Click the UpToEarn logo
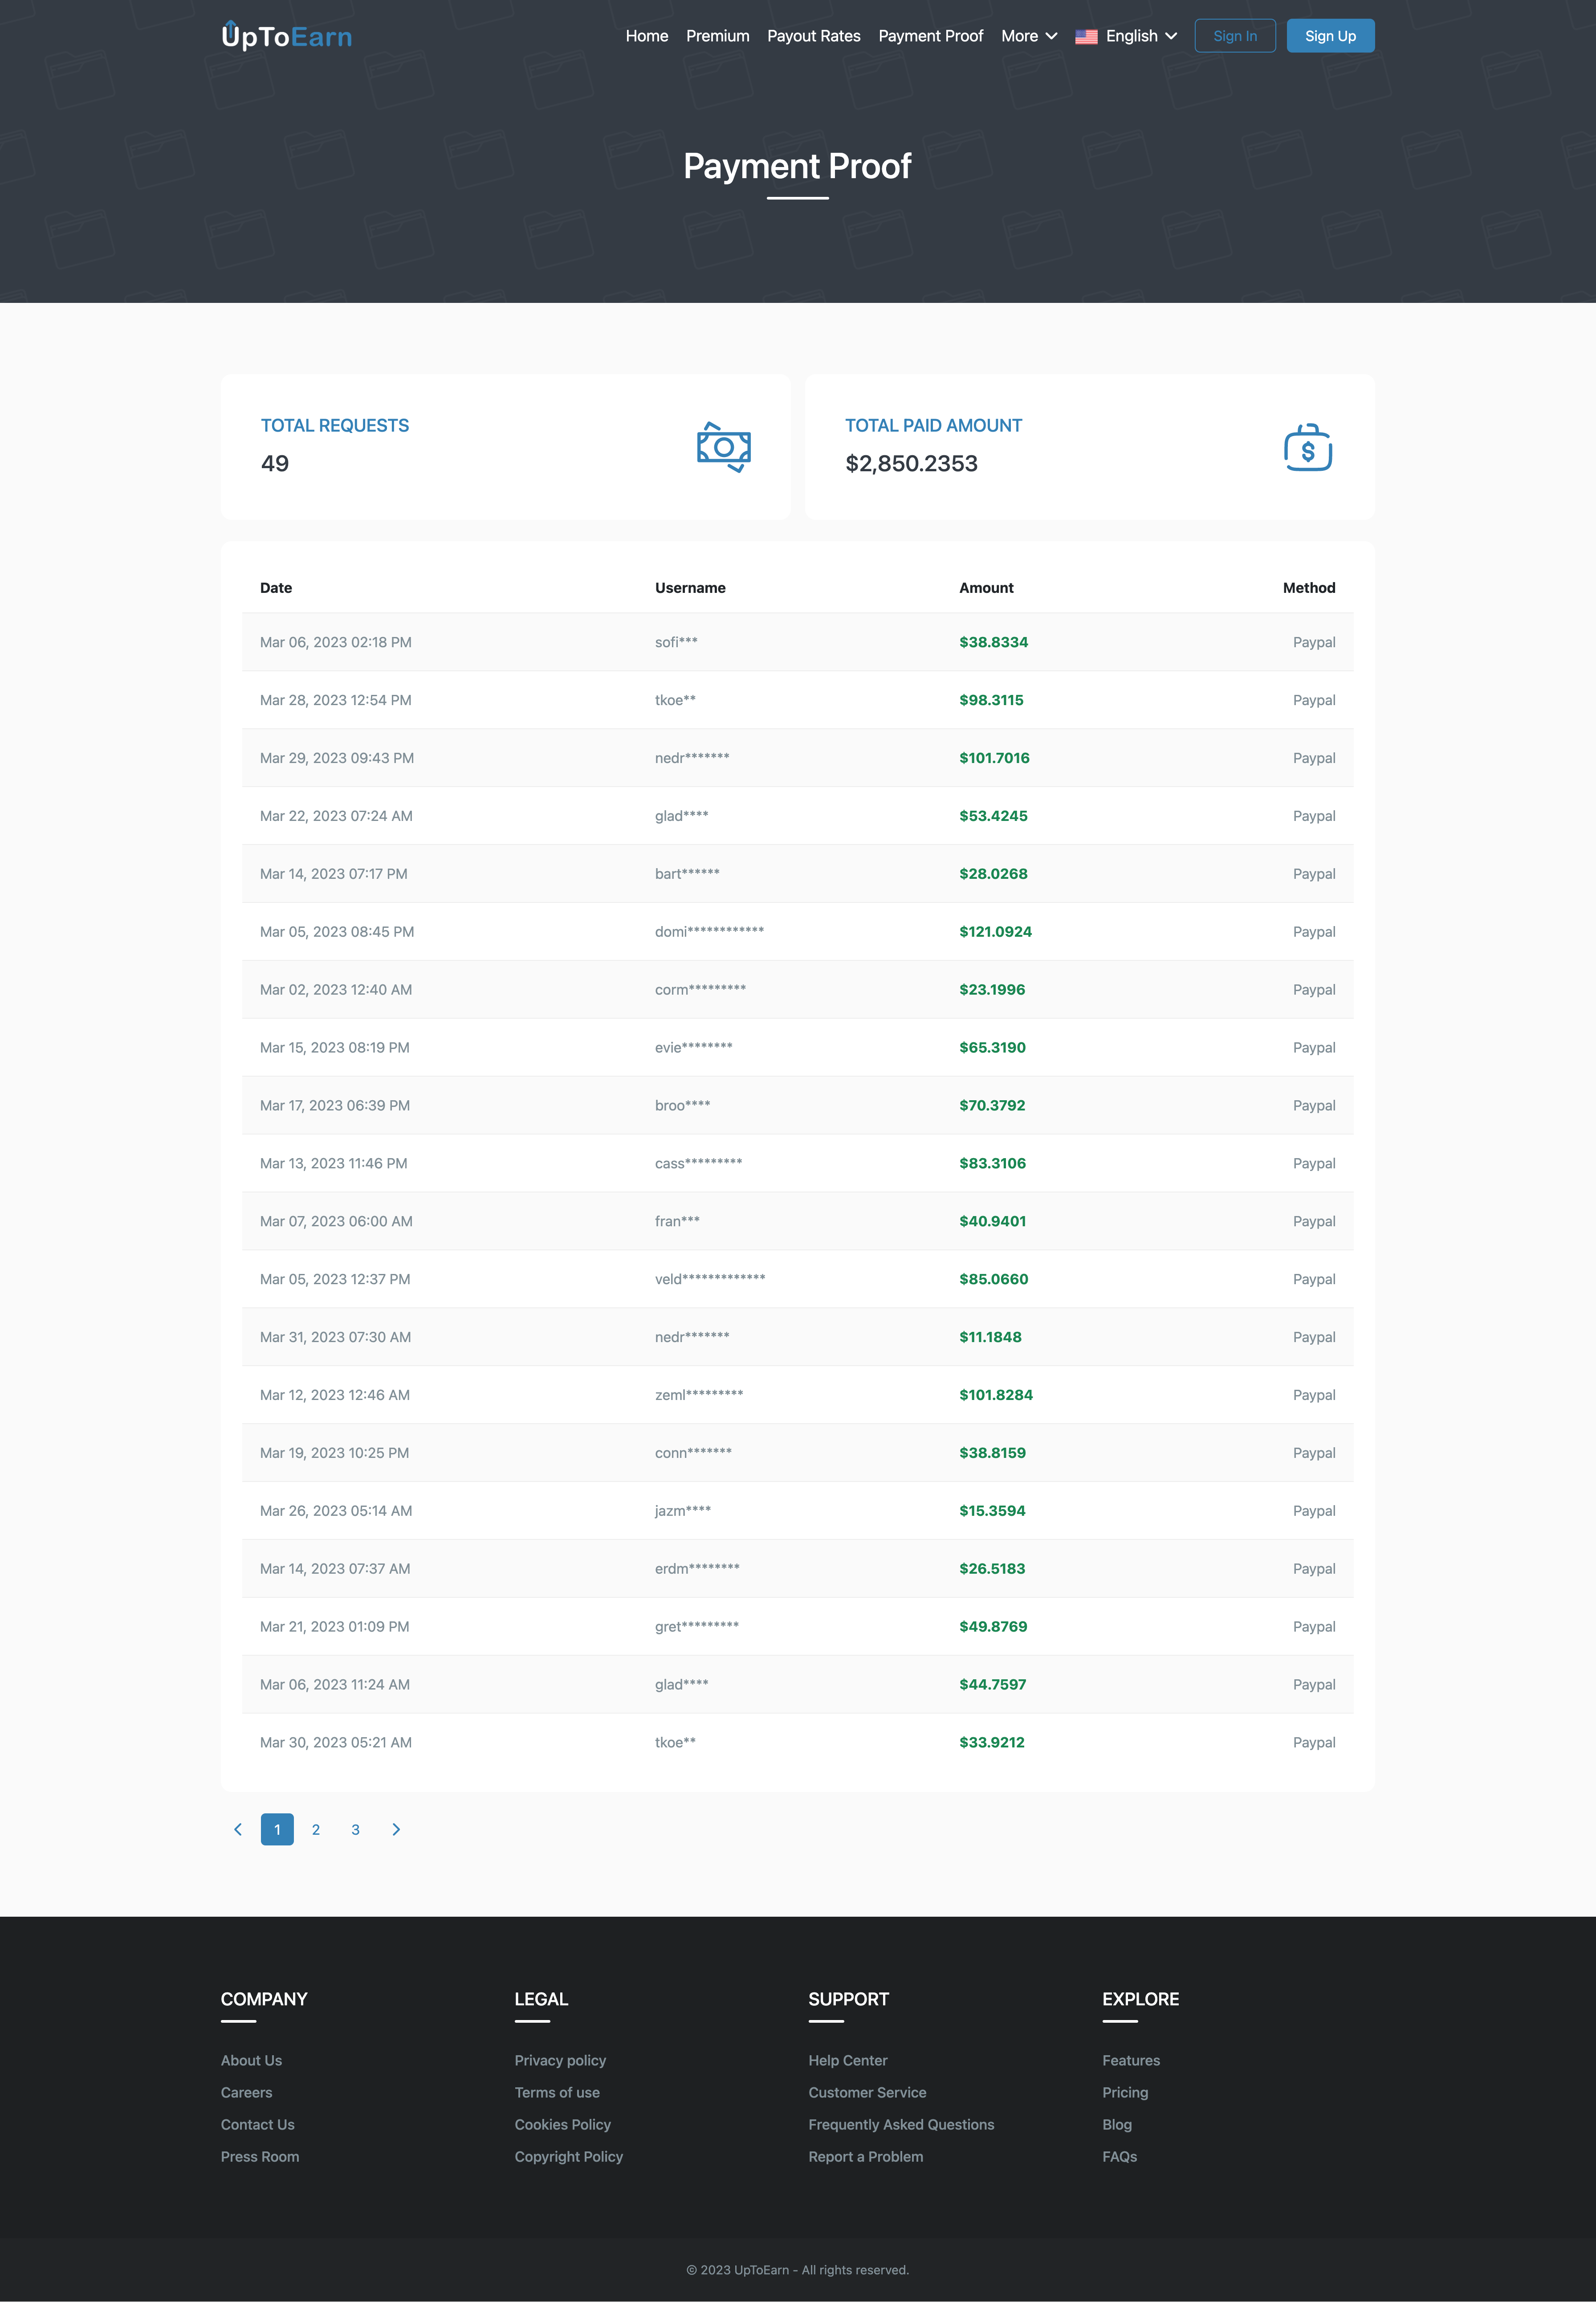 tap(286, 36)
